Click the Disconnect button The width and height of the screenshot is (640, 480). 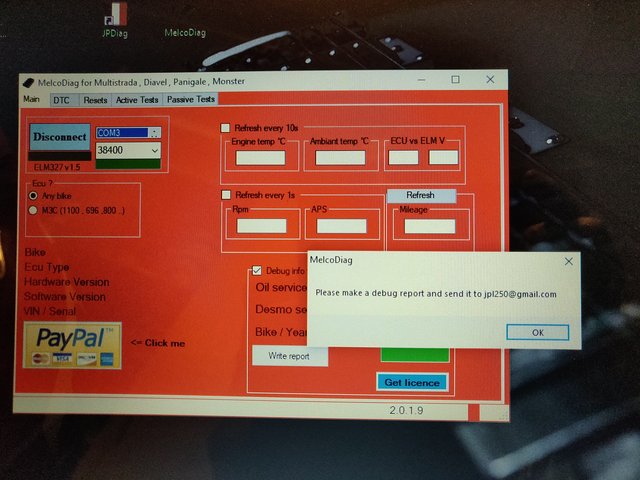point(60,137)
